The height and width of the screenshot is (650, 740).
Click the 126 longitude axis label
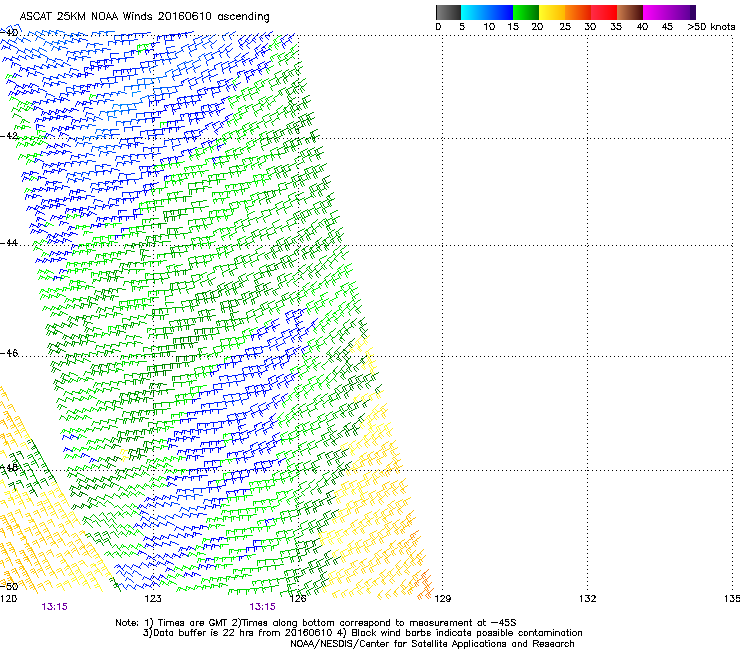point(298,599)
